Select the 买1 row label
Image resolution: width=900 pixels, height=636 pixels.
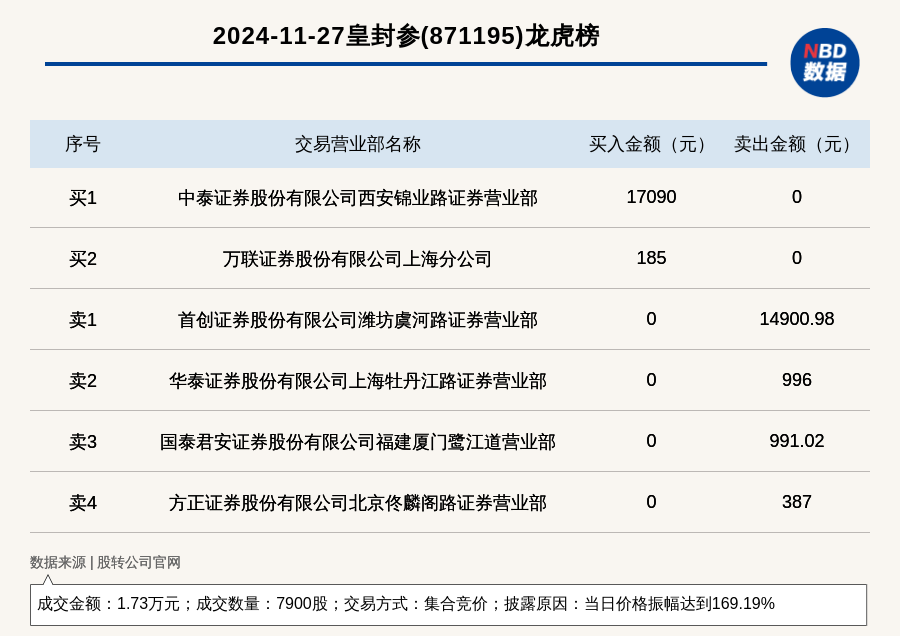coord(83,198)
